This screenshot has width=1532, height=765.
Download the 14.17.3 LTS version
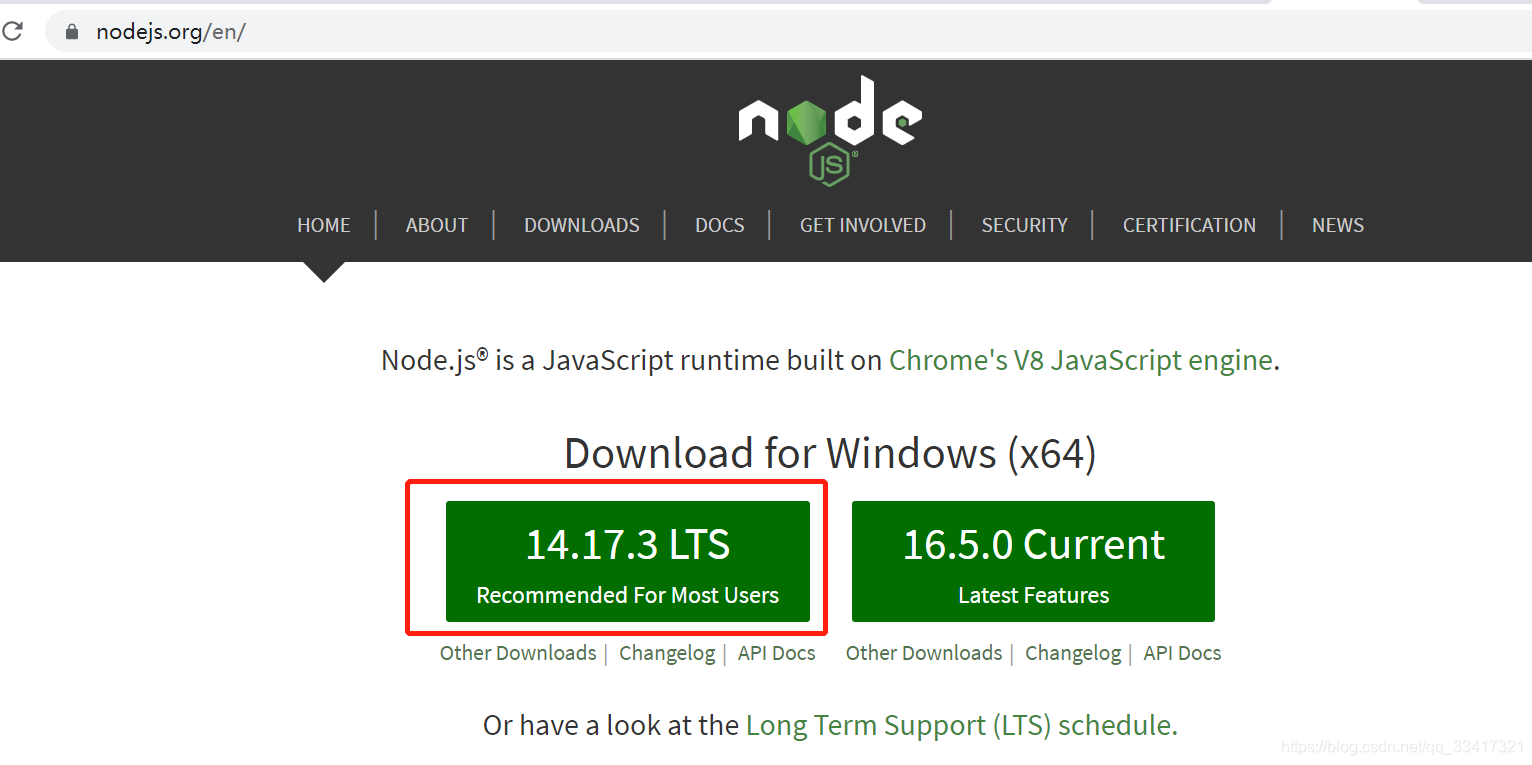[628, 561]
